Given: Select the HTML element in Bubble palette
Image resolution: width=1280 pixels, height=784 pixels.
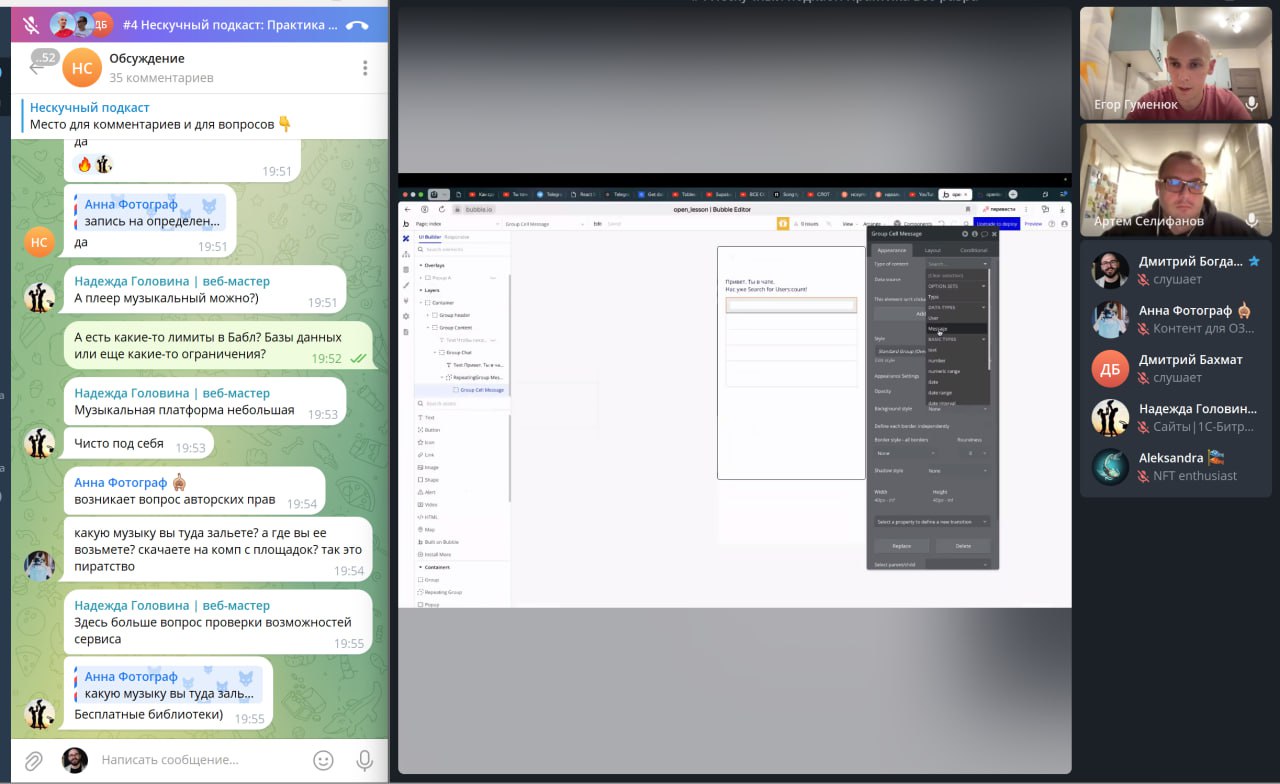Looking at the screenshot, I should coord(430,517).
